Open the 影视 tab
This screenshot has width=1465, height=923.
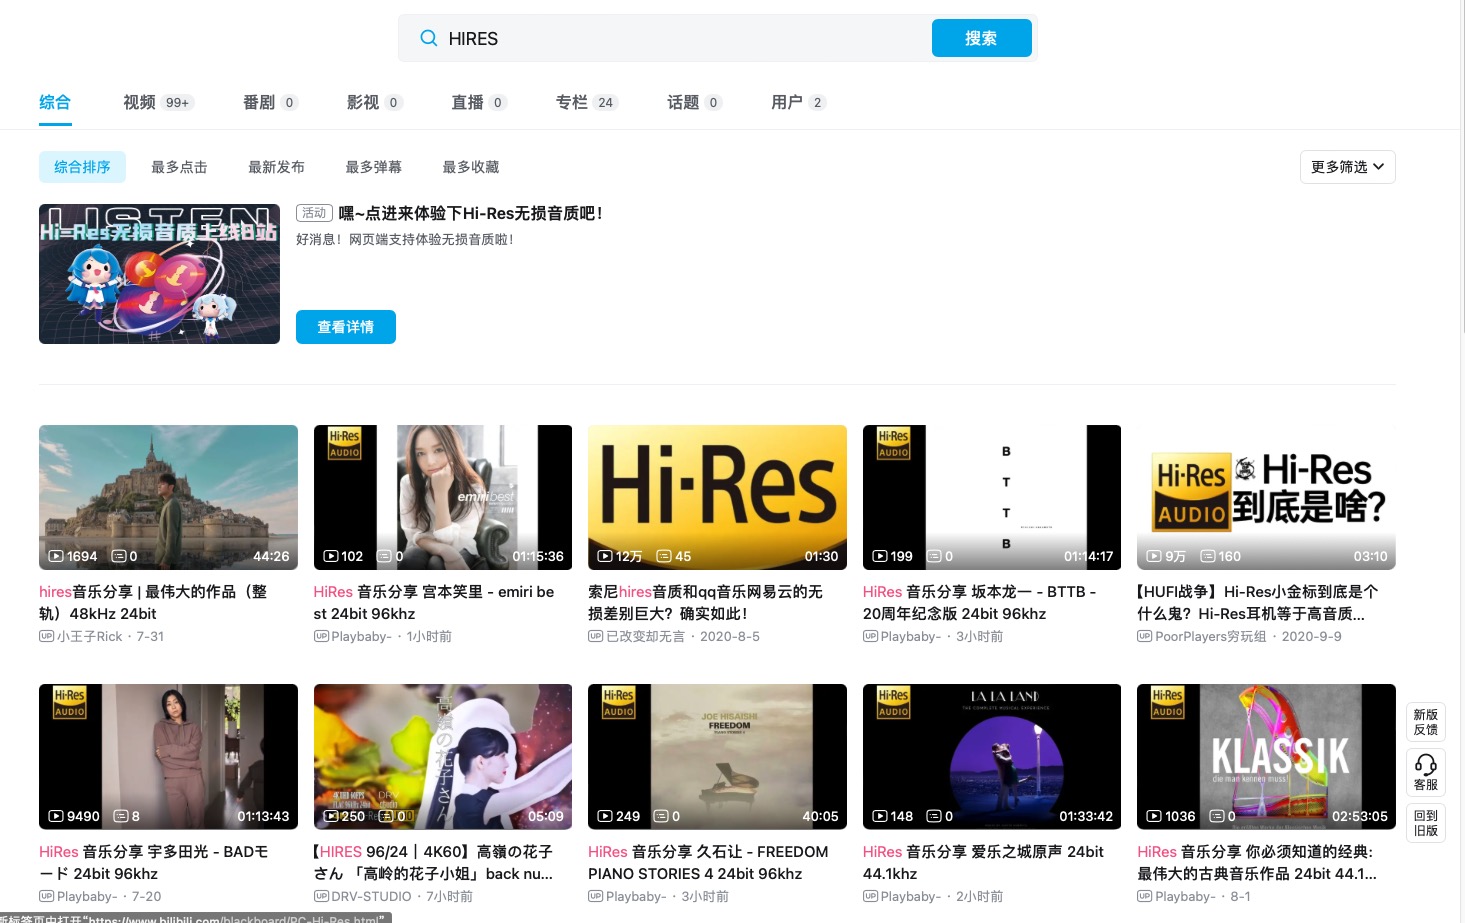374,102
